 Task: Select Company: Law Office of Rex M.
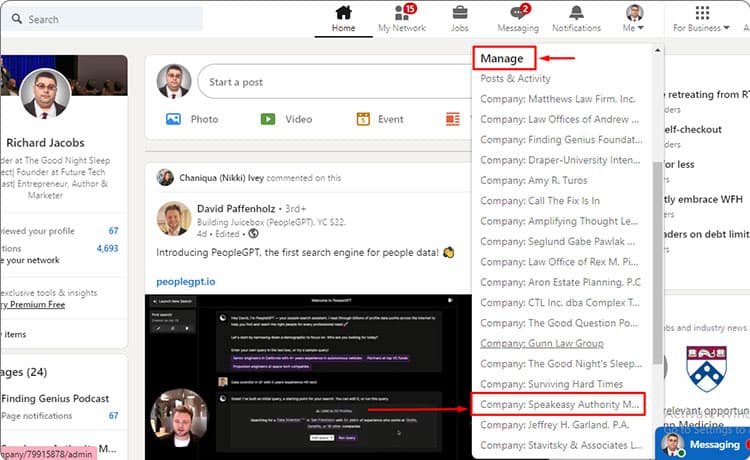pyautogui.click(x=559, y=262)
